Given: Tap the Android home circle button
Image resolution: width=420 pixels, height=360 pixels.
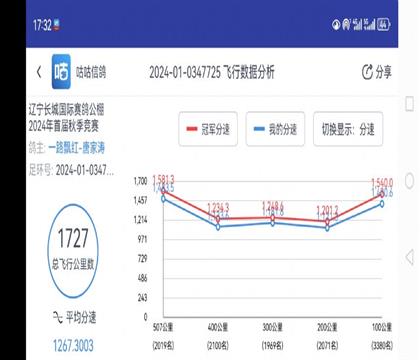Looking at the screenshot, I should [x=410, y=181].
